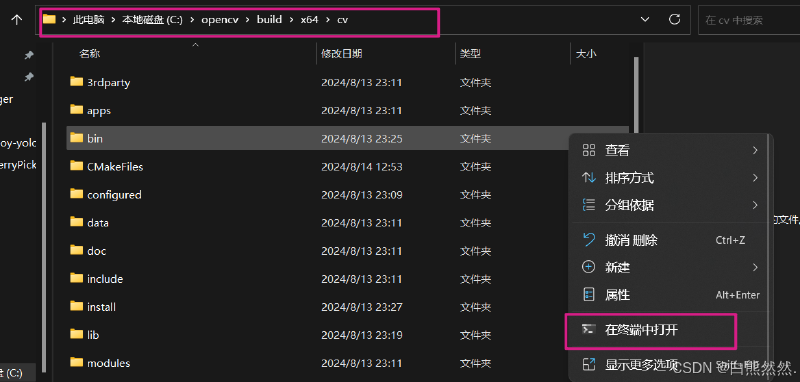
Task: Navigate to the build breadcrumb
Action: click(269, 20)
